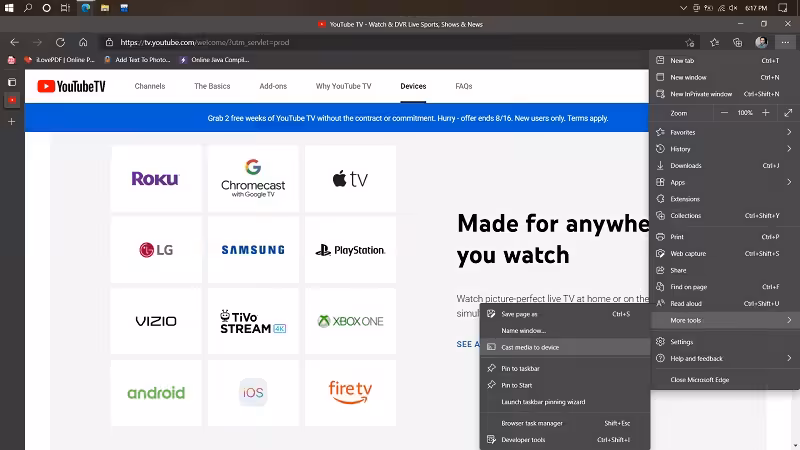
Task: Open File Explorer from the taskbar
Action: (x=105, y=8)
